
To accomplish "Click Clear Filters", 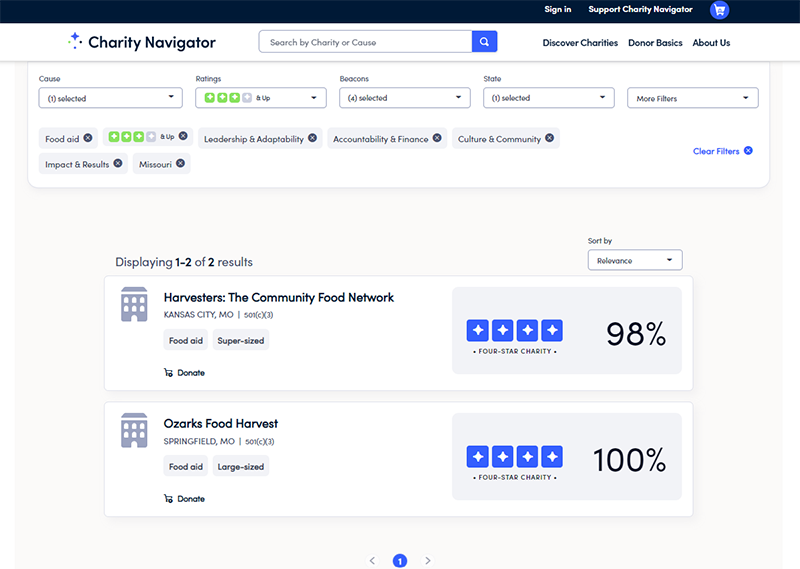I will [722, 151].
